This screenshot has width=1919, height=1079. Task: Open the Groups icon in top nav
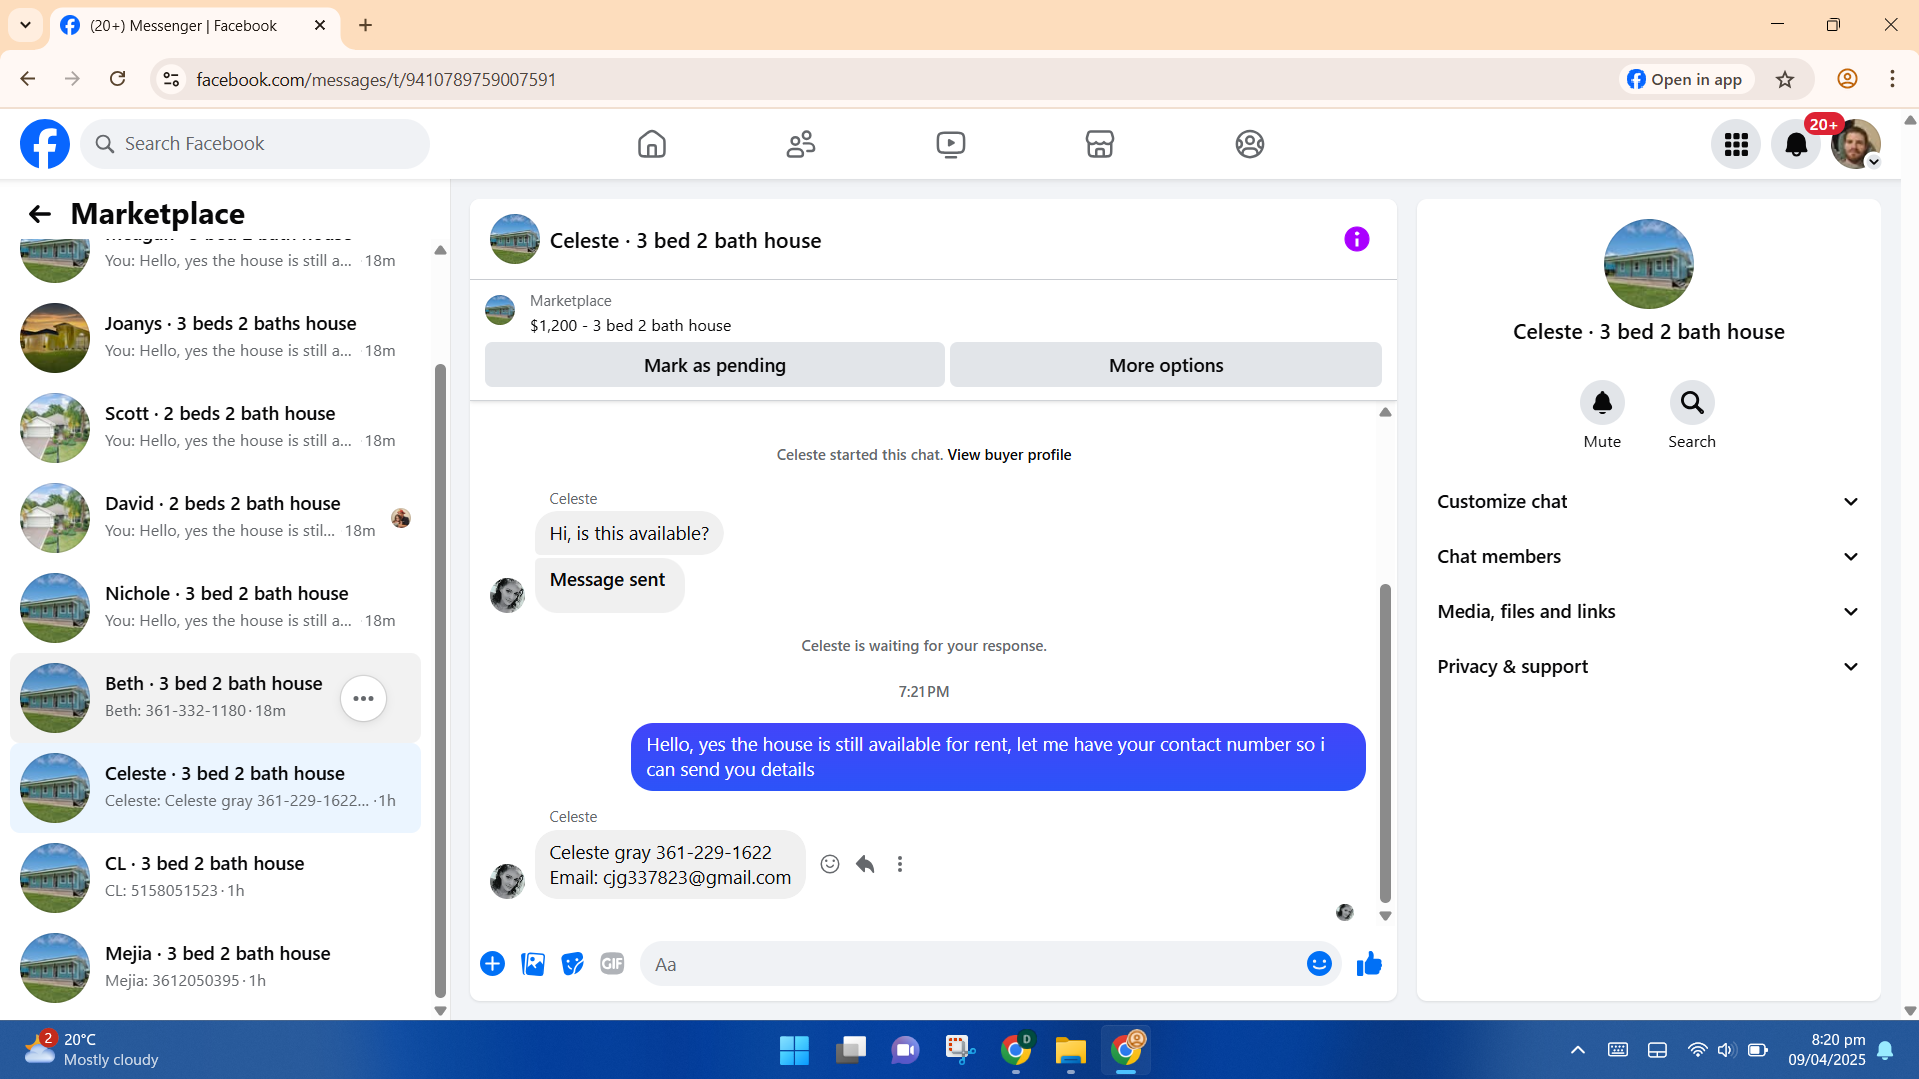(1250, 144)
